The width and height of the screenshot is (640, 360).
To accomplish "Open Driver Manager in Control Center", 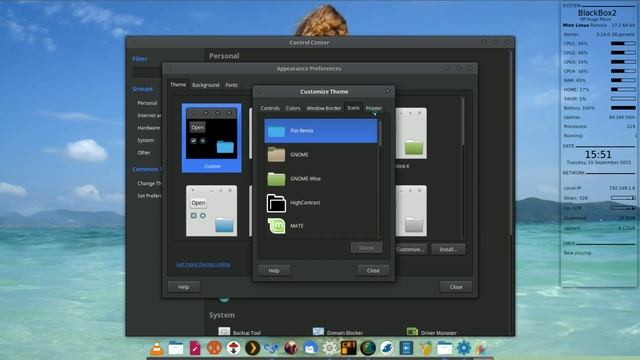I will point(432,332).
